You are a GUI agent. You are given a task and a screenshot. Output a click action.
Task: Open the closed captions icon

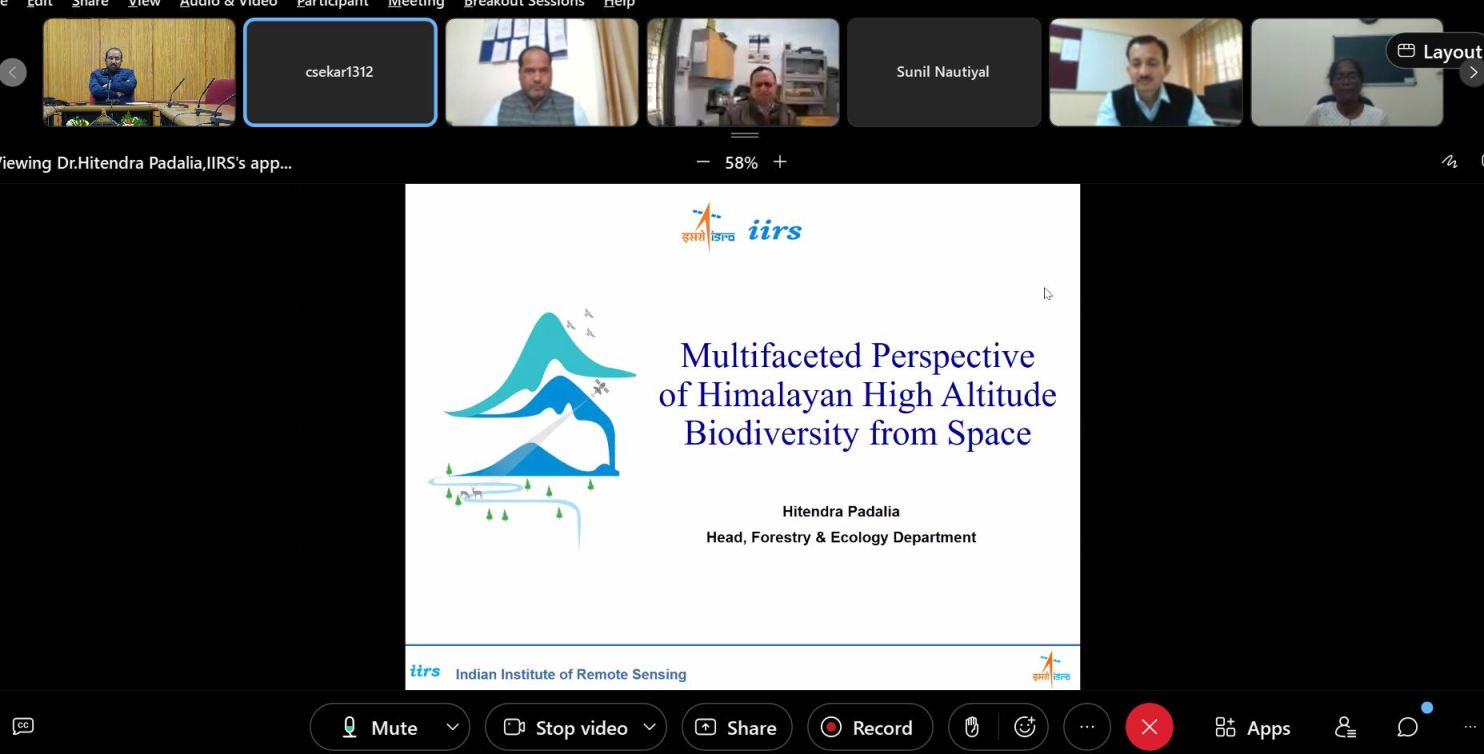click(23, 726)
